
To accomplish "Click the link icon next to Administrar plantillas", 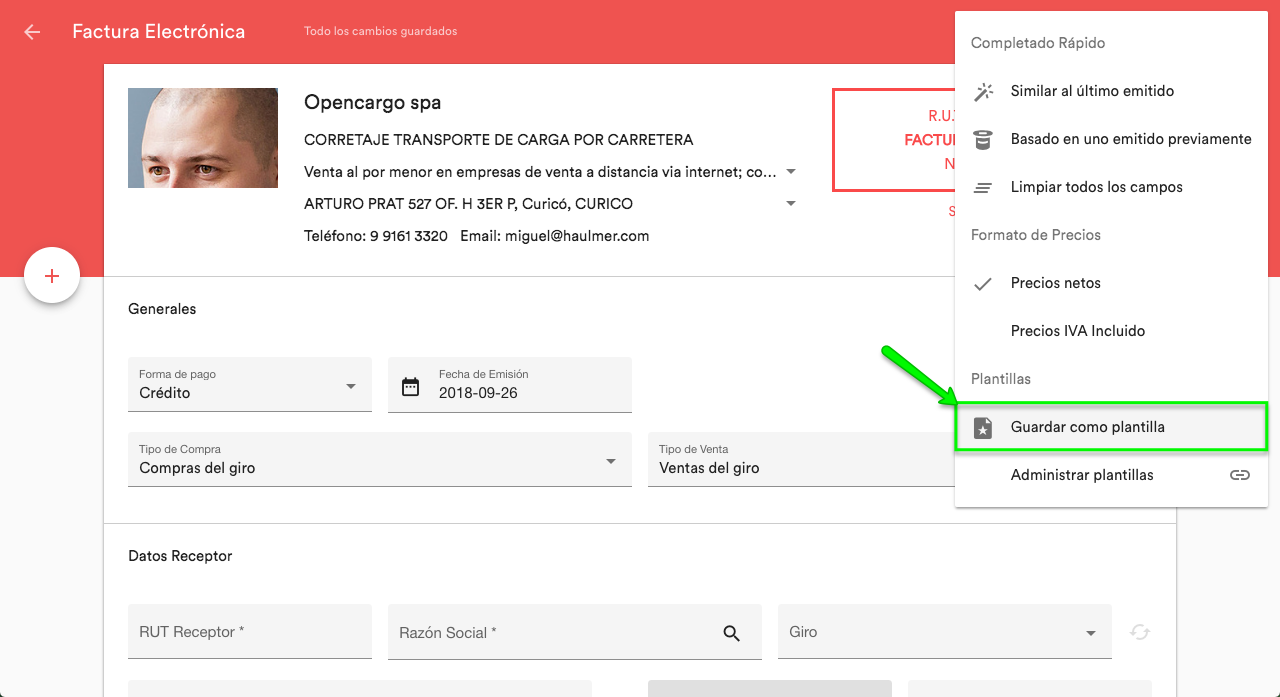I will 1240,475.
